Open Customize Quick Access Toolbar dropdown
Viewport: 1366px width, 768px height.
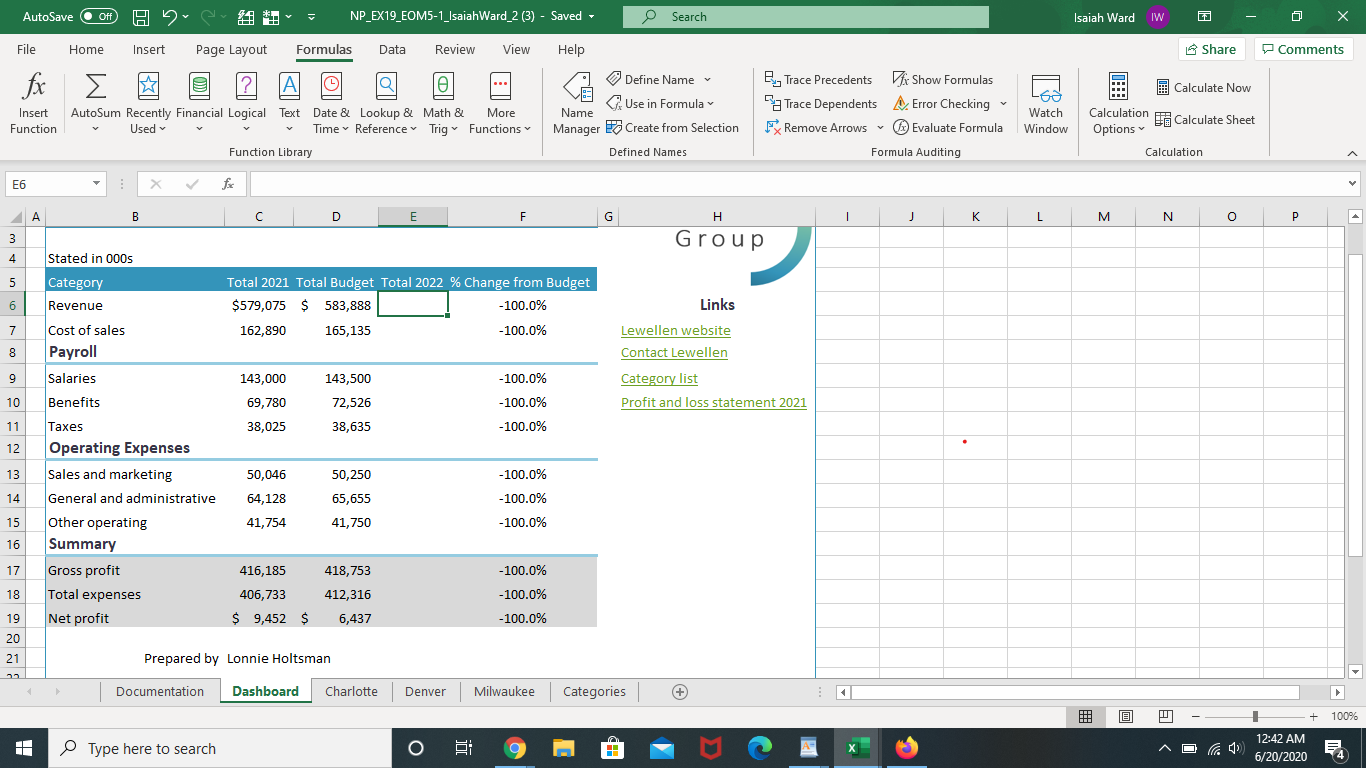[x=311, y=17]
